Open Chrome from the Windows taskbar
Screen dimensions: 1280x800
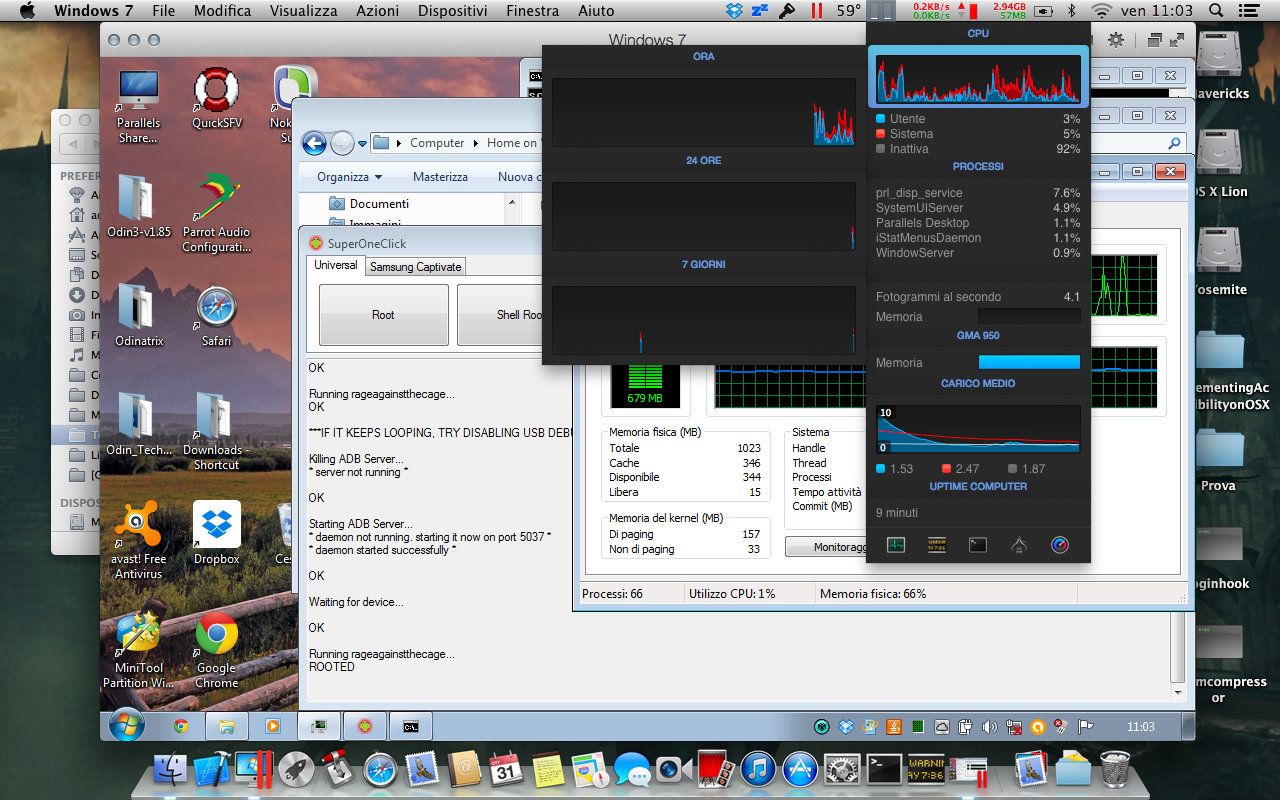[181, 727]
